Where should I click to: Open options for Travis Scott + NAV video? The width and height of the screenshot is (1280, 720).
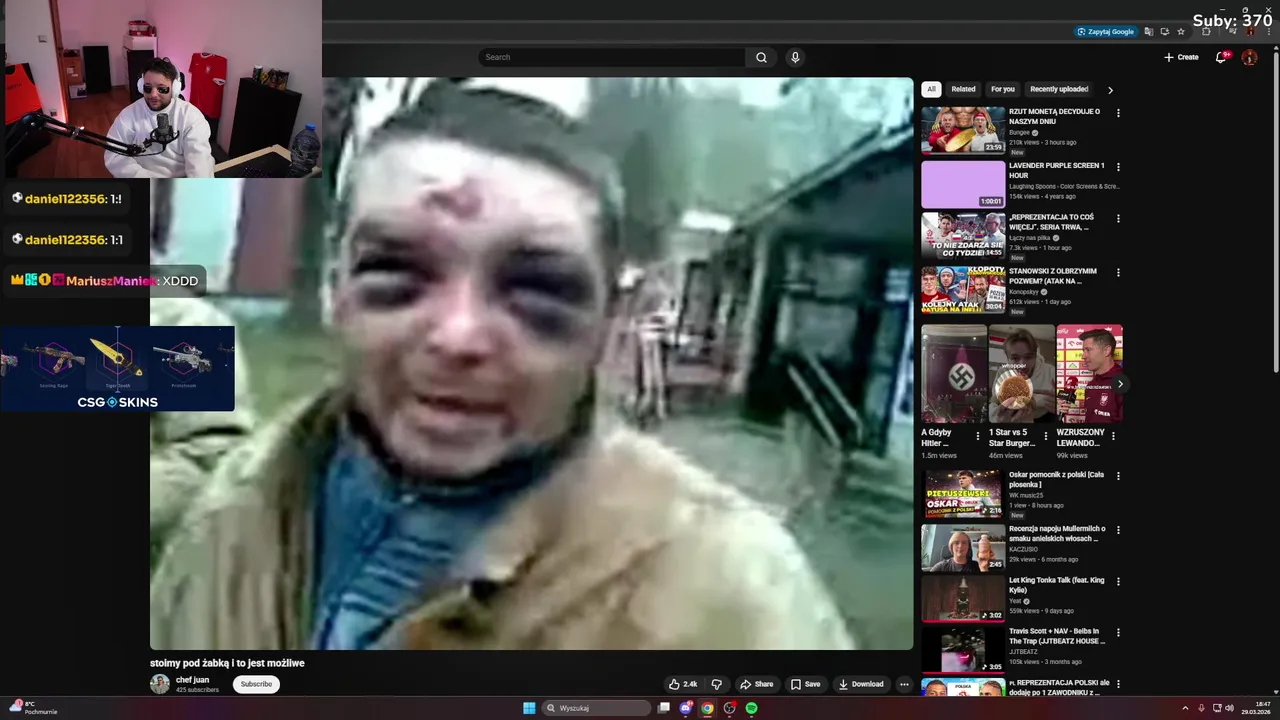coord(1118,632)
